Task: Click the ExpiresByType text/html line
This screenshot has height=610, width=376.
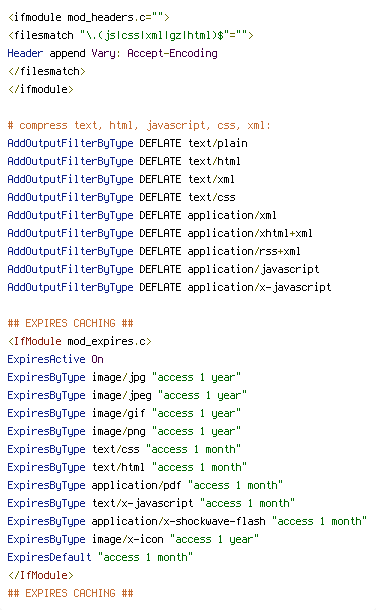Action: click(x=127, y=467)
